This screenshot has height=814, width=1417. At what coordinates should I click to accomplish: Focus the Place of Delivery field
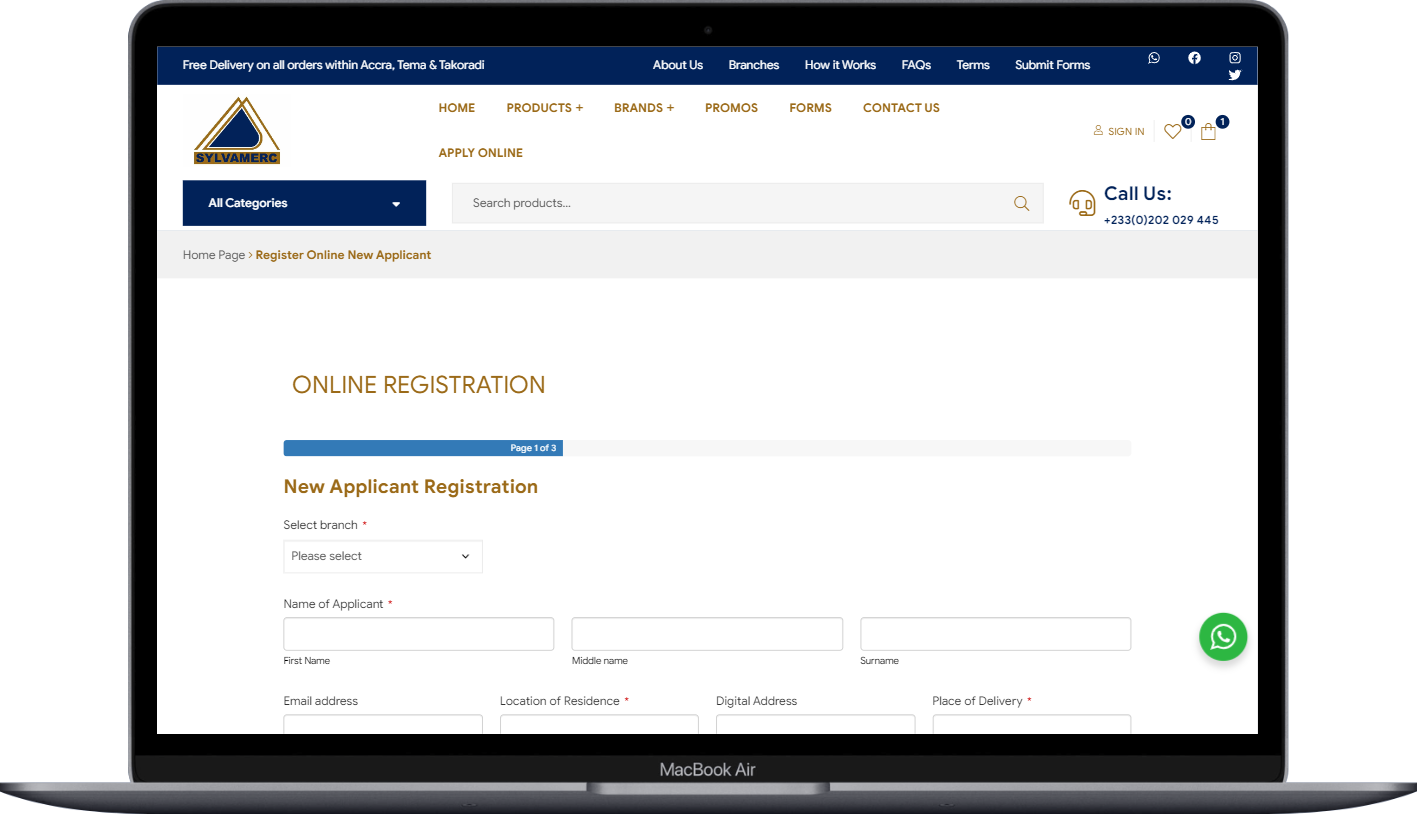click(1032, 725)
